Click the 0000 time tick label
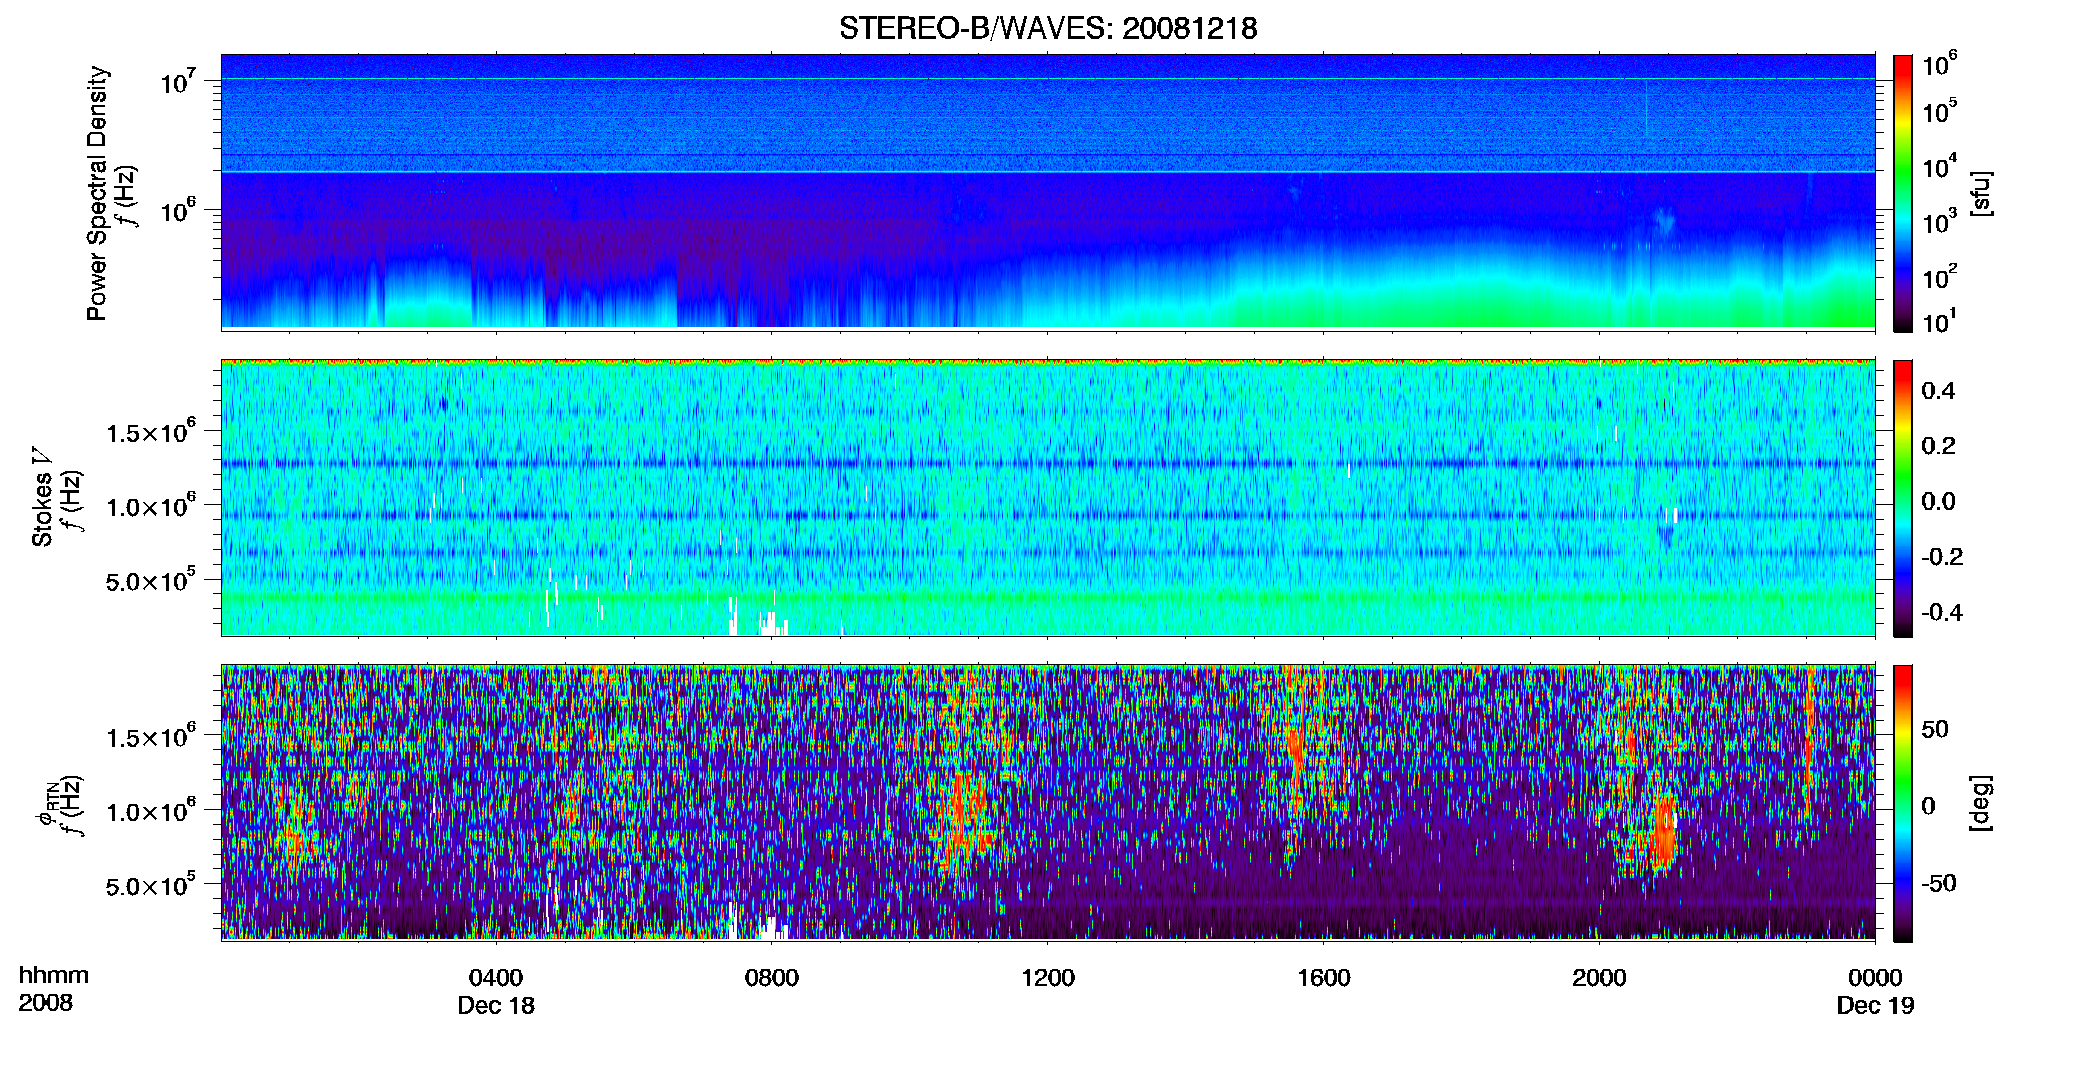Image resolution: width=2096 pixels, height=1080 pixels. tap(1875, 977)
